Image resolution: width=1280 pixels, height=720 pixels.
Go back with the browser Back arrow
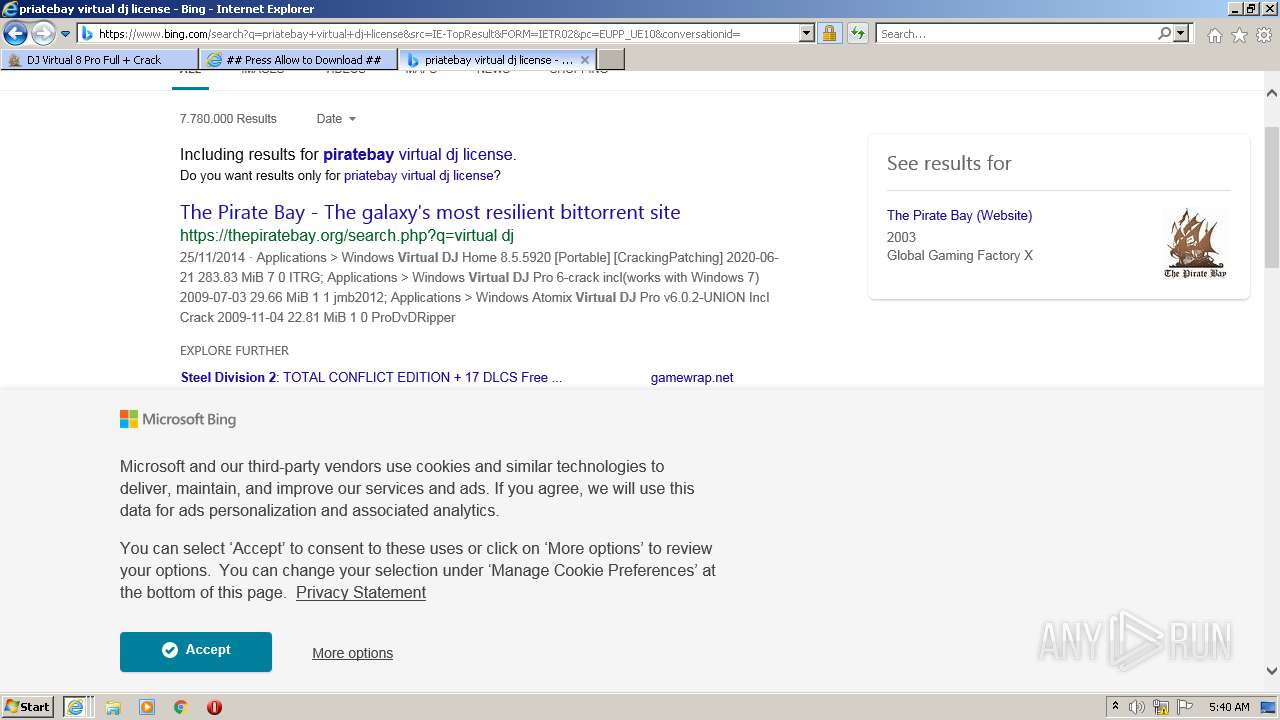(15, 34)
